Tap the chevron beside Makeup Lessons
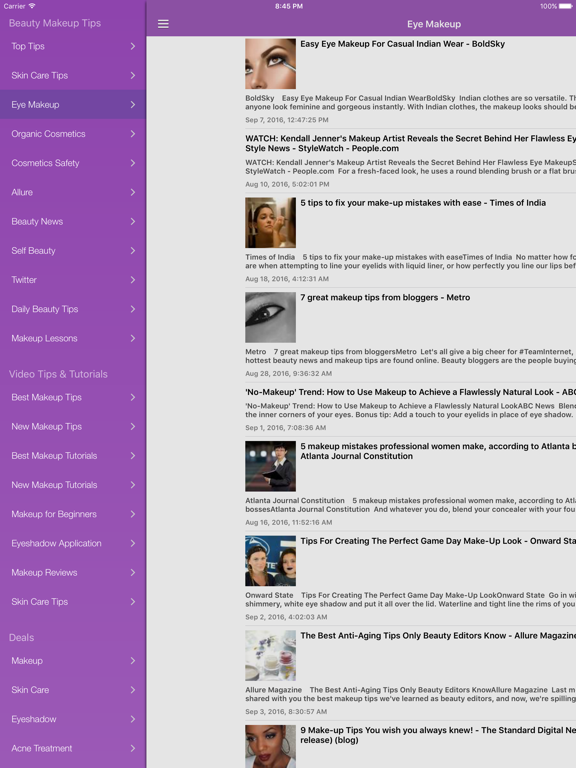 tap(133, 338)
